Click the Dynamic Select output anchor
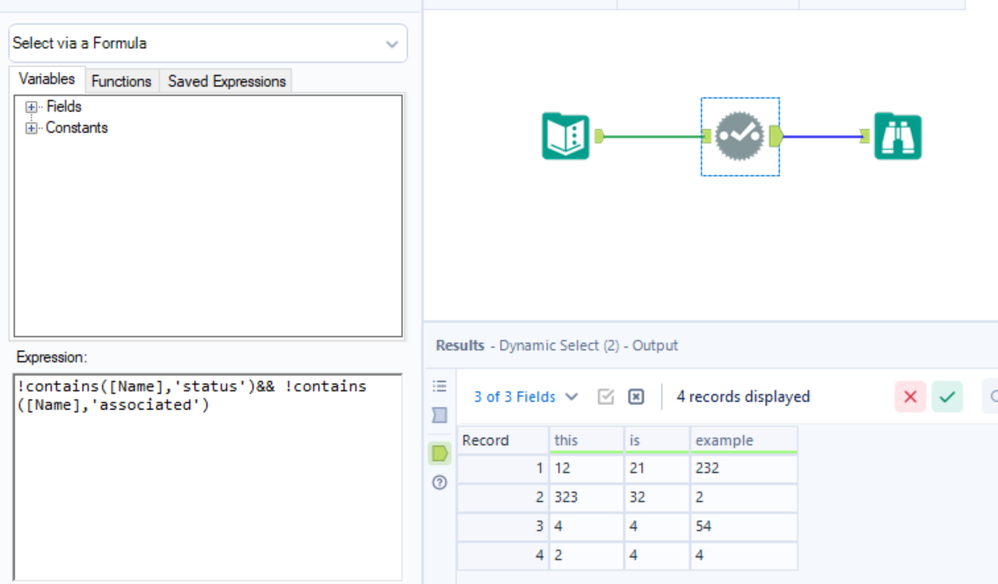 776,136
